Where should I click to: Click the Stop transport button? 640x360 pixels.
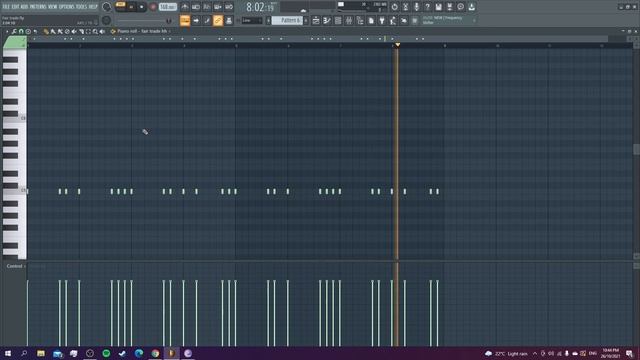(x=142, y=7)
